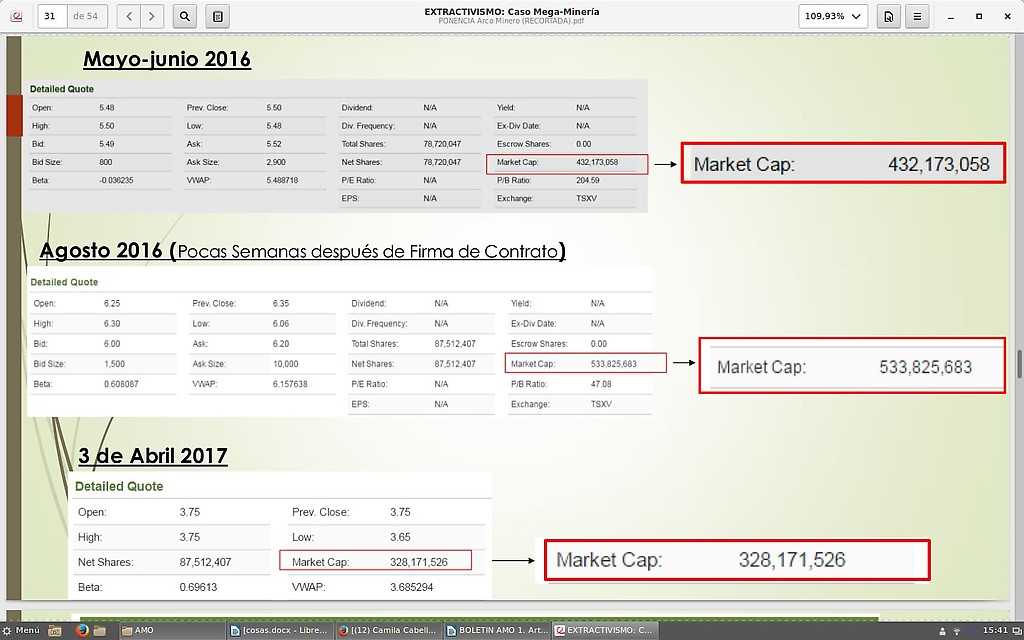Click the vertical scrollbar handle
The image size is (1024, 640).
[1019, 363]
